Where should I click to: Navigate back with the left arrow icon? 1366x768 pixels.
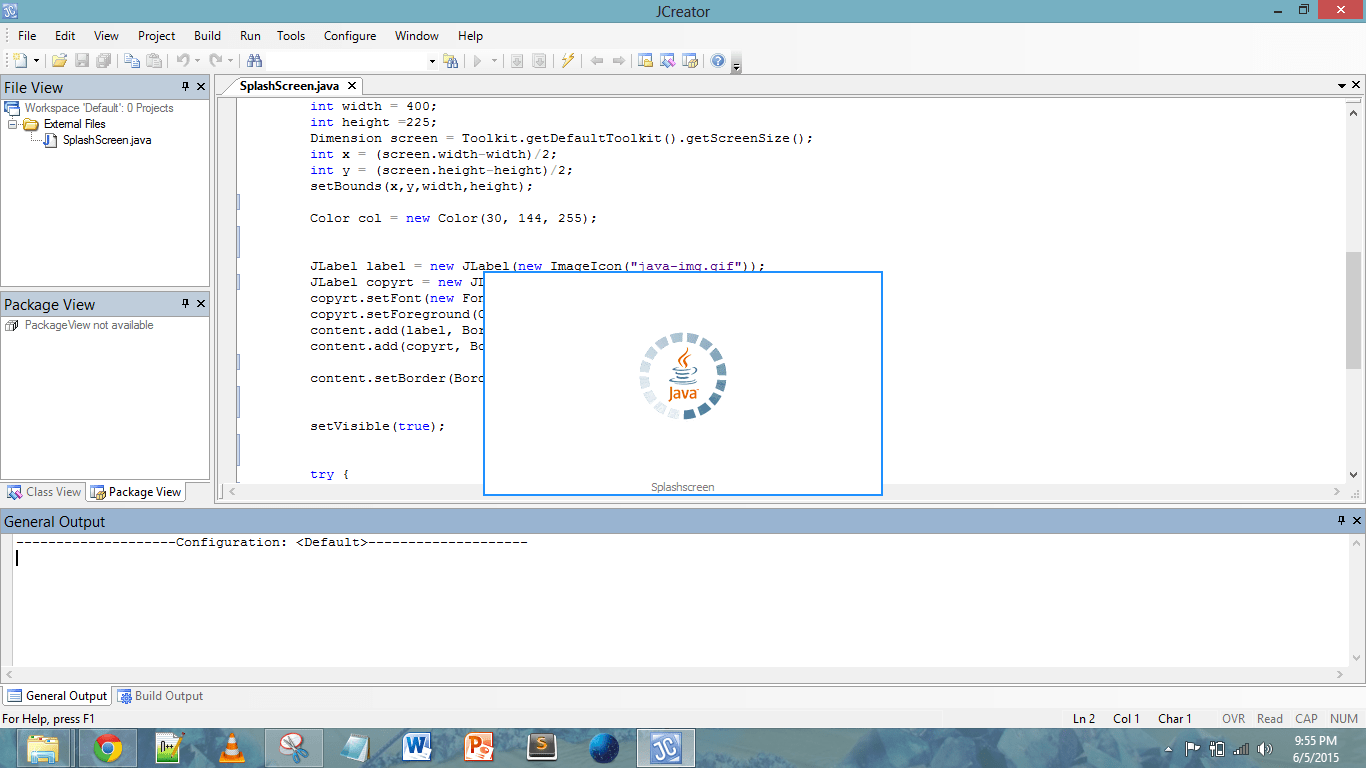597,61
